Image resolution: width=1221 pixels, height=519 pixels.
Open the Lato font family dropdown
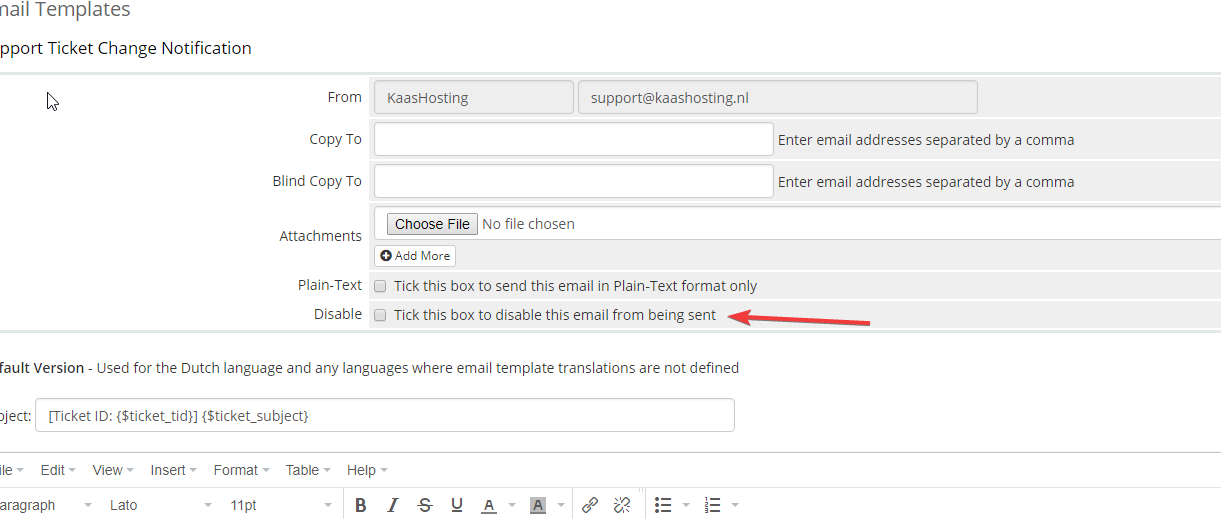click(160, 505)
